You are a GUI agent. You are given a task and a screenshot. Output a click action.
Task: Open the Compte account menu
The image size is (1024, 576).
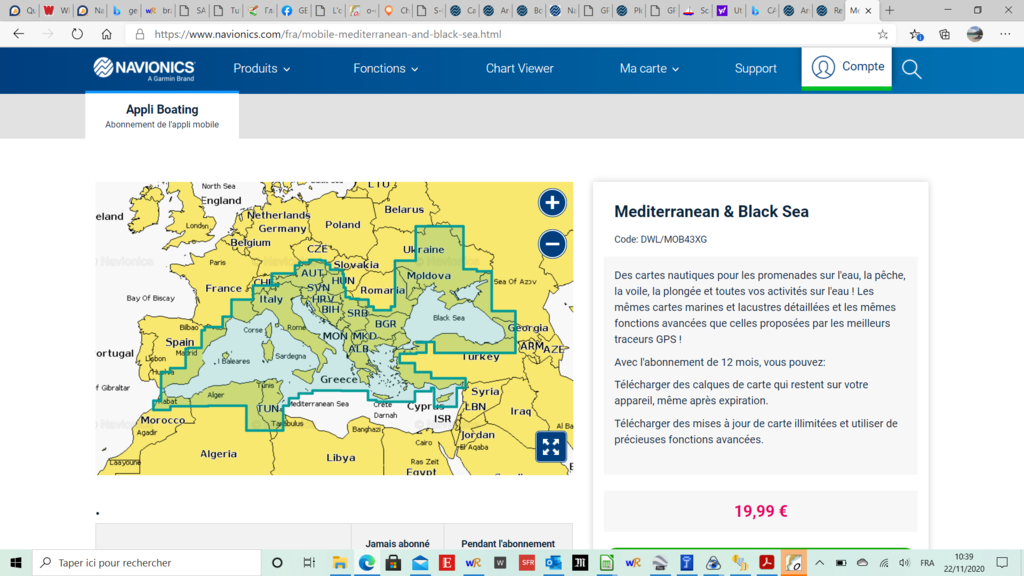847,67
